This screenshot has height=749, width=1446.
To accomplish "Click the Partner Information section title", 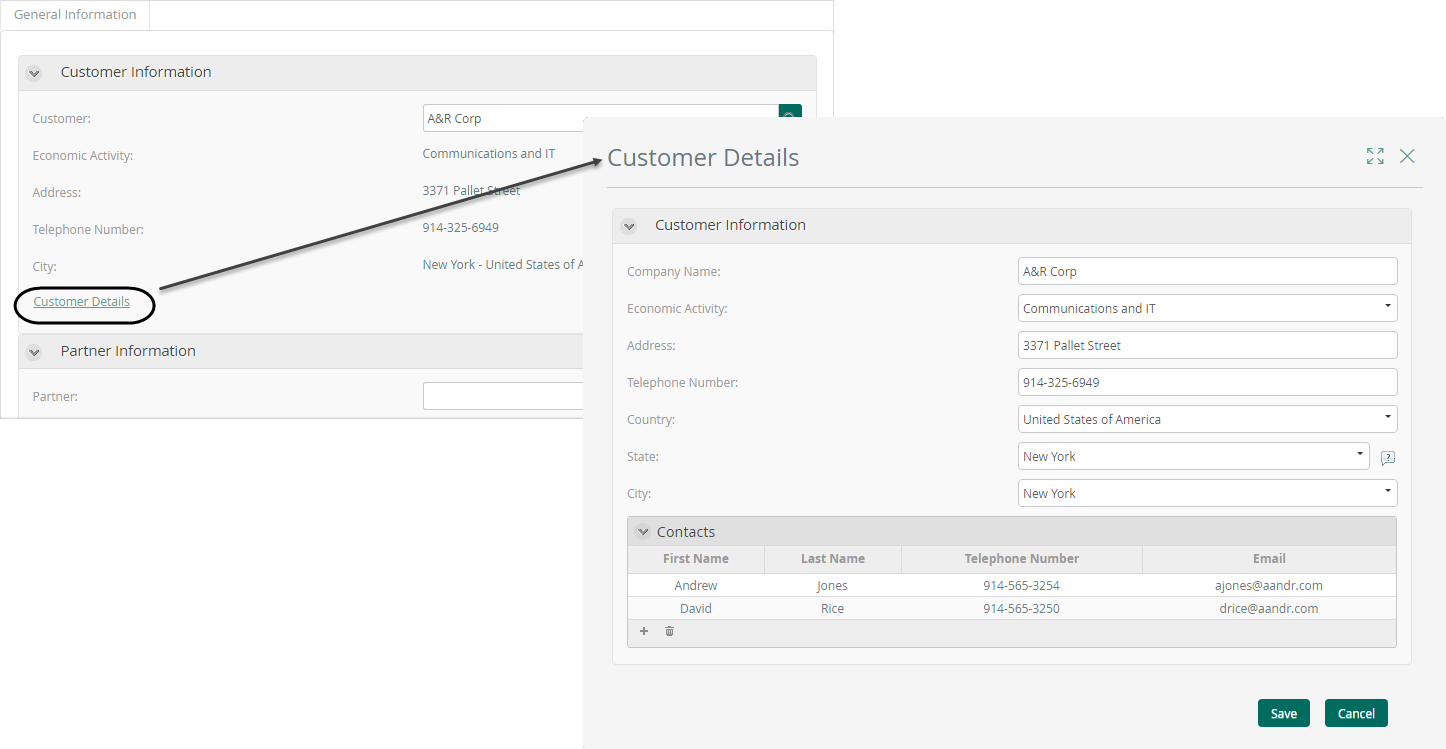I will (128, 351).
